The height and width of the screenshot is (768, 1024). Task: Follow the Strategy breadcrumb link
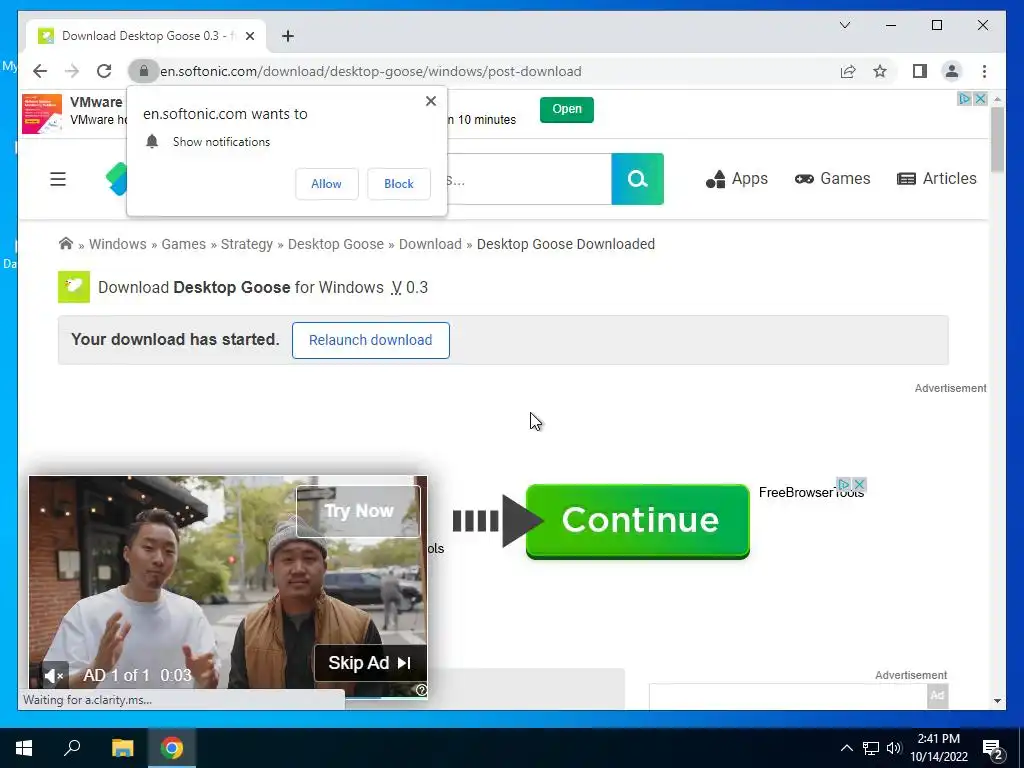click(x=247, y=244)
